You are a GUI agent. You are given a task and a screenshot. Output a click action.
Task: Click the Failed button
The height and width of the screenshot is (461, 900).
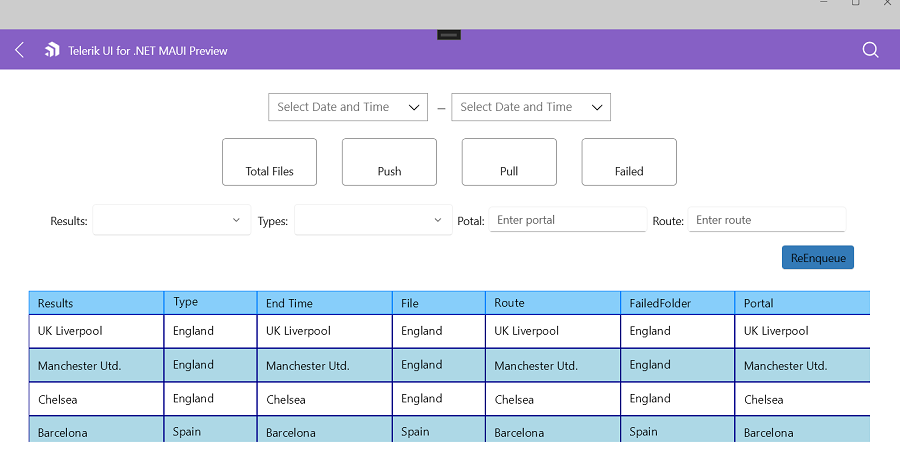coord(629,162)
